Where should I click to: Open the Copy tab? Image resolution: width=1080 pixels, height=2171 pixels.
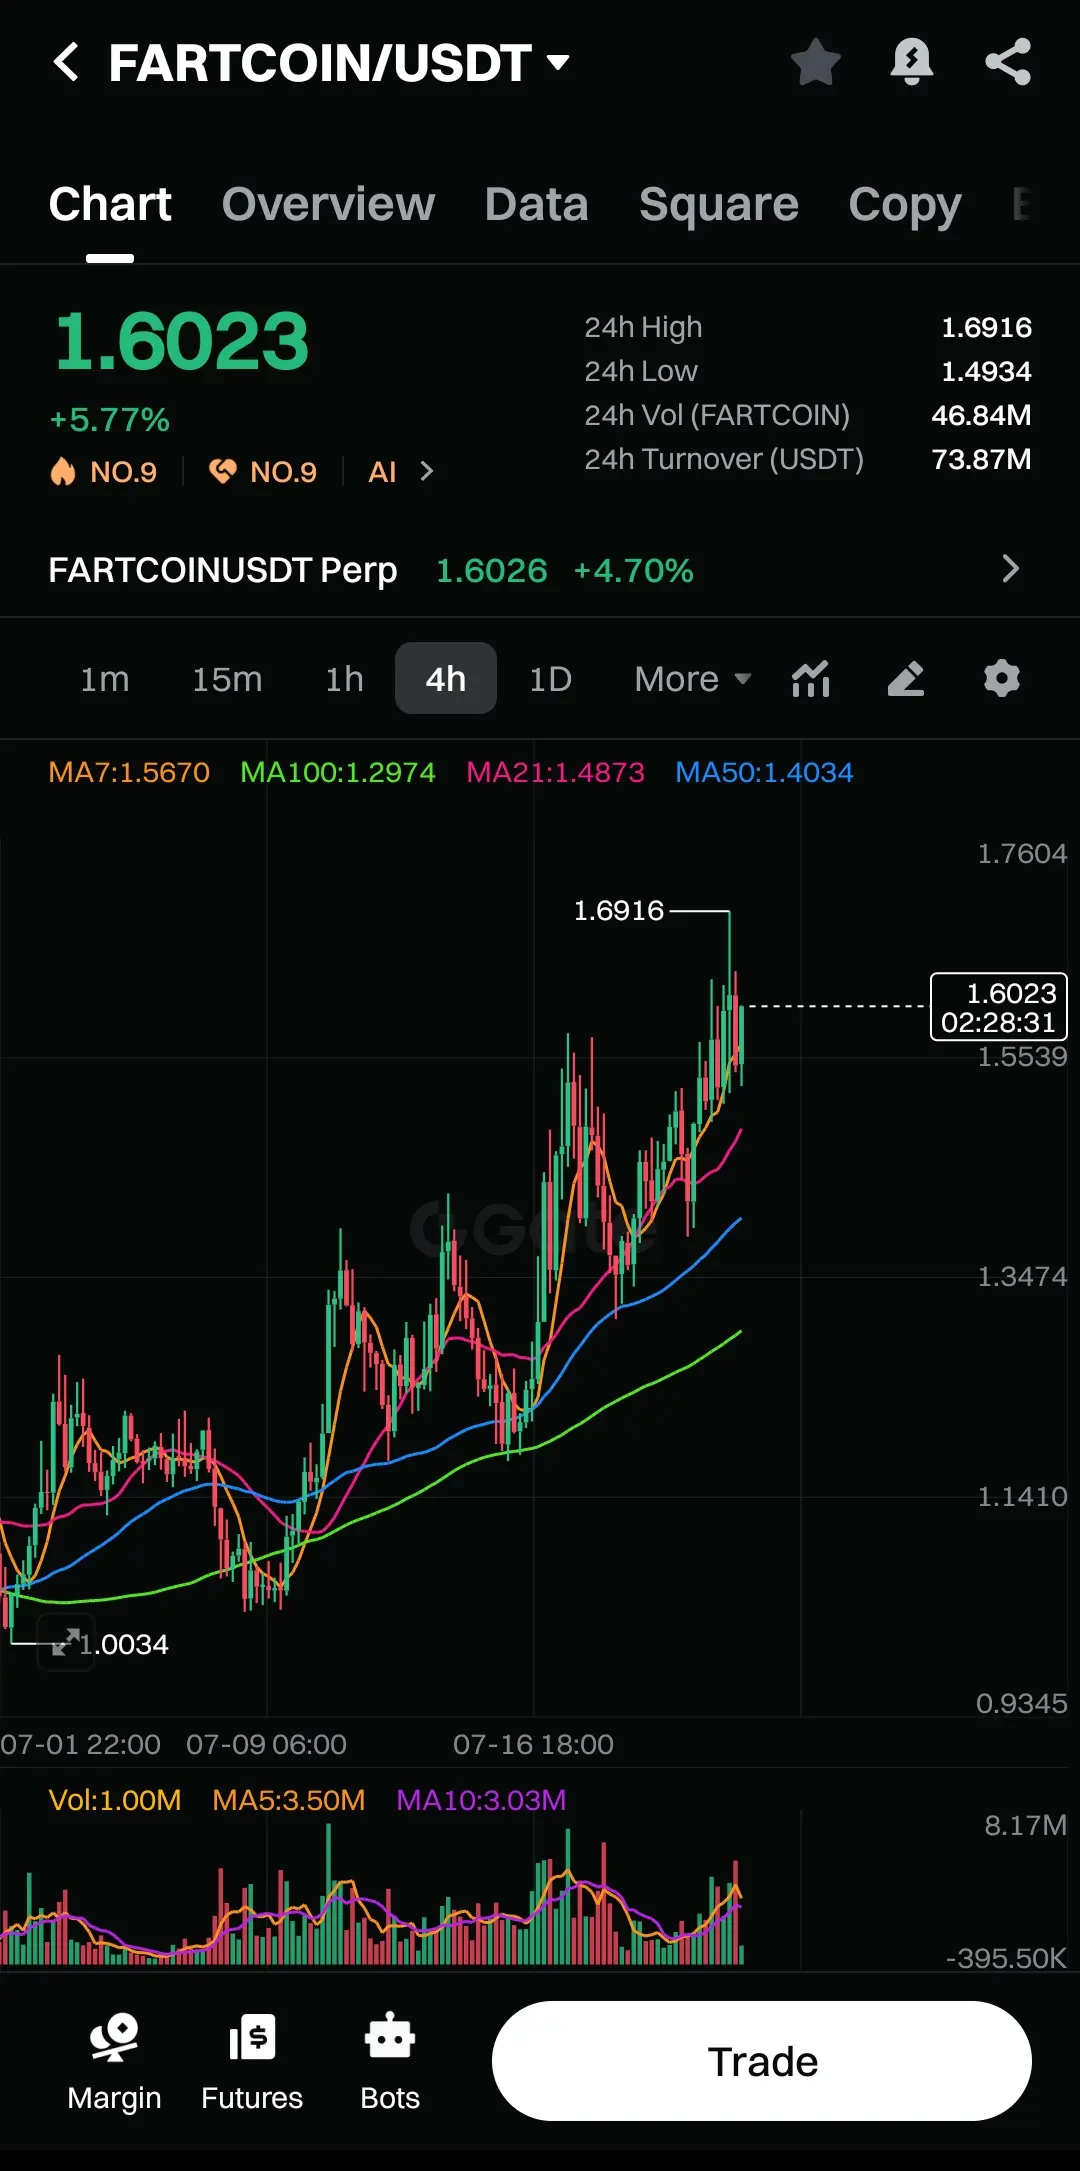pyautogui.click(x=905, y=205)
